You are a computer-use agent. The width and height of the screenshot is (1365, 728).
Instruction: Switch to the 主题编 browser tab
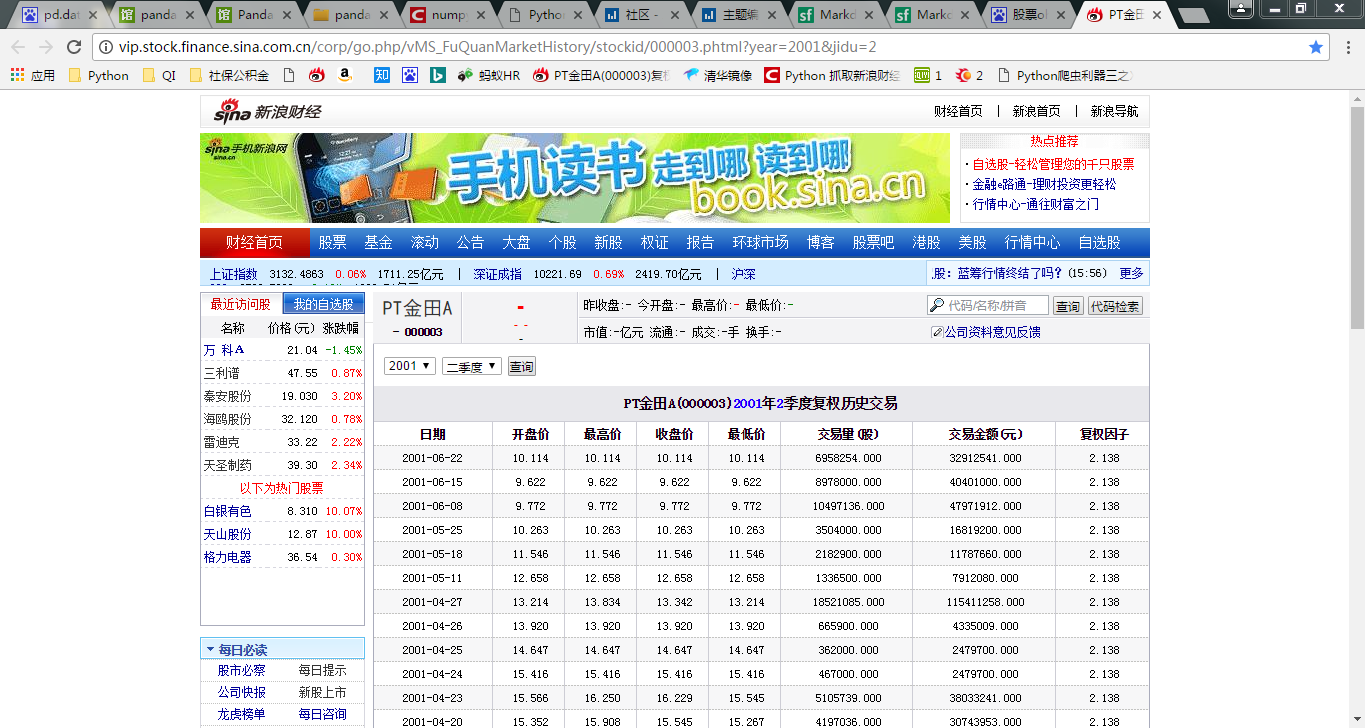(737, 15)
